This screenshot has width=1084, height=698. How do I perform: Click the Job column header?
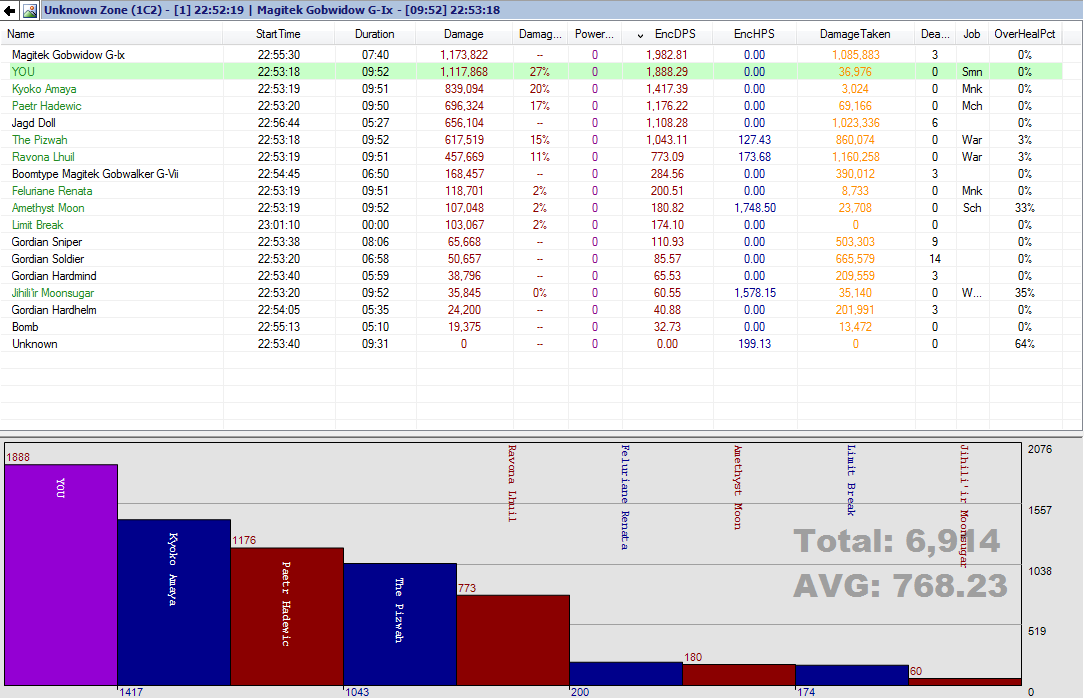pyautogui.click(x=972, y=34)
